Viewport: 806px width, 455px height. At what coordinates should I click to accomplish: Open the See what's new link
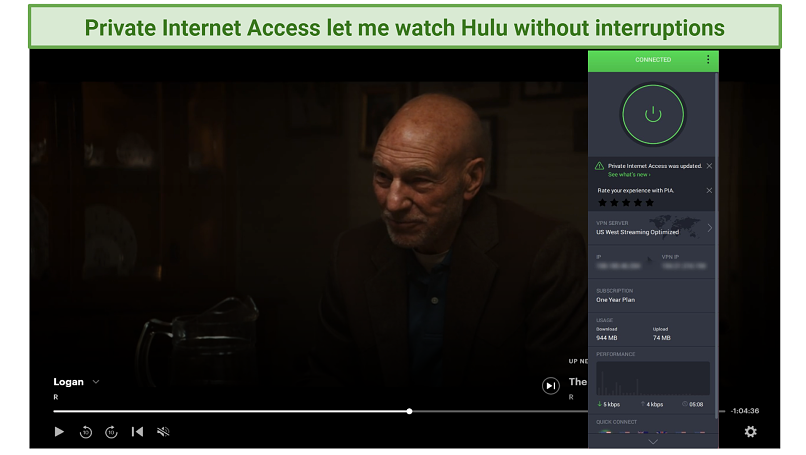[x=629, y=175]
